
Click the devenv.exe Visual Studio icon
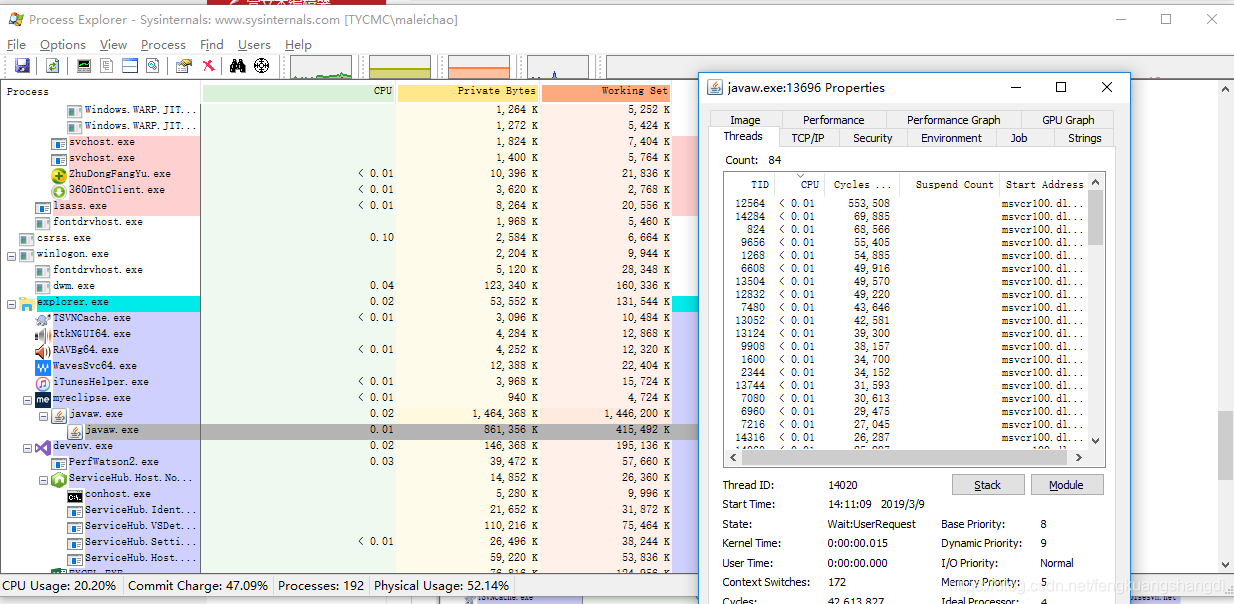(x=43, y=446)
